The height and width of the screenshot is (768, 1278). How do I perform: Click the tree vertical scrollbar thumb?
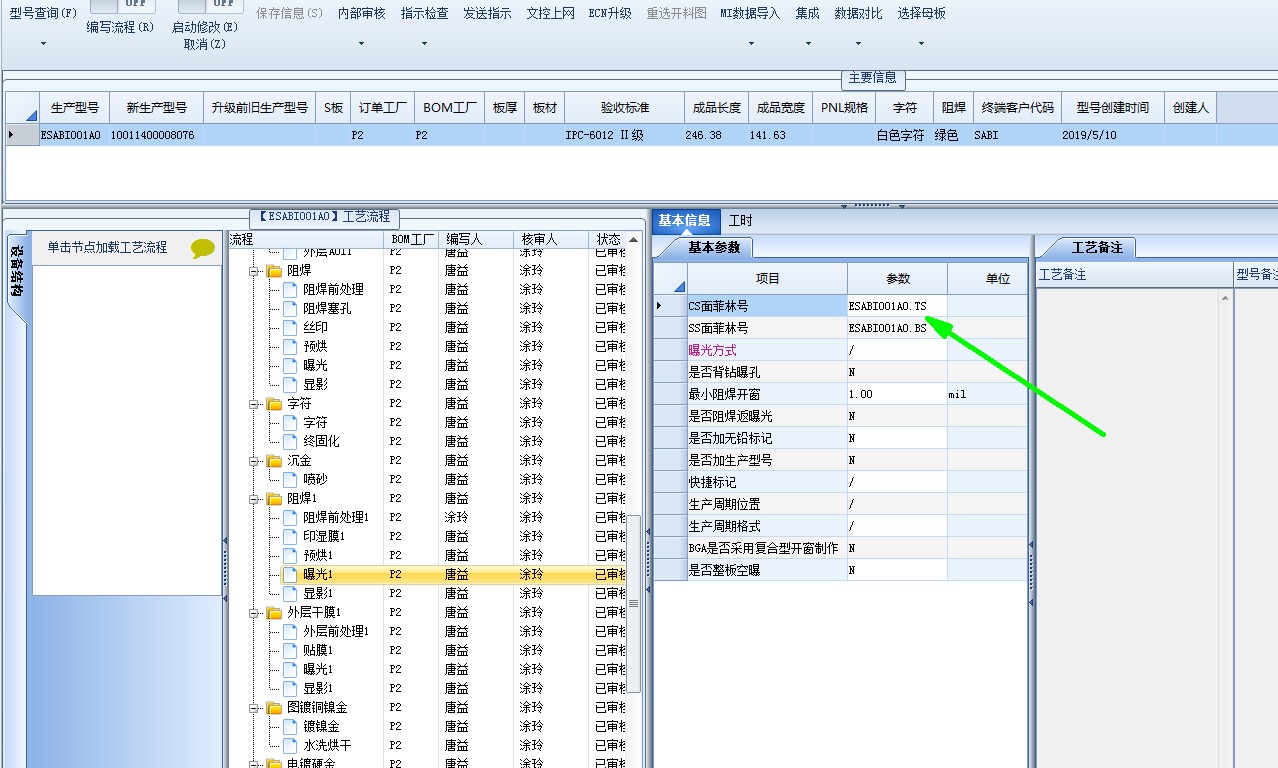633,604
